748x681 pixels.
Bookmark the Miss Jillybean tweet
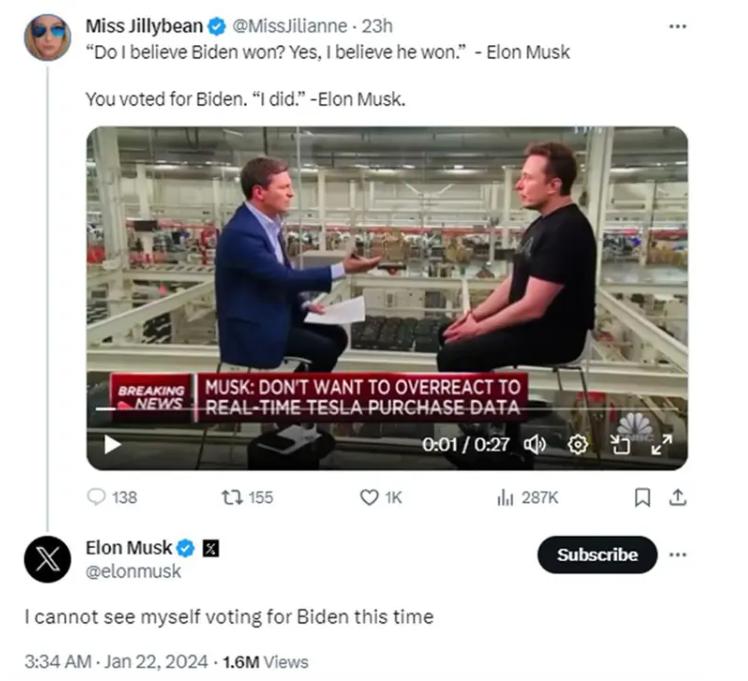[643, 497]
